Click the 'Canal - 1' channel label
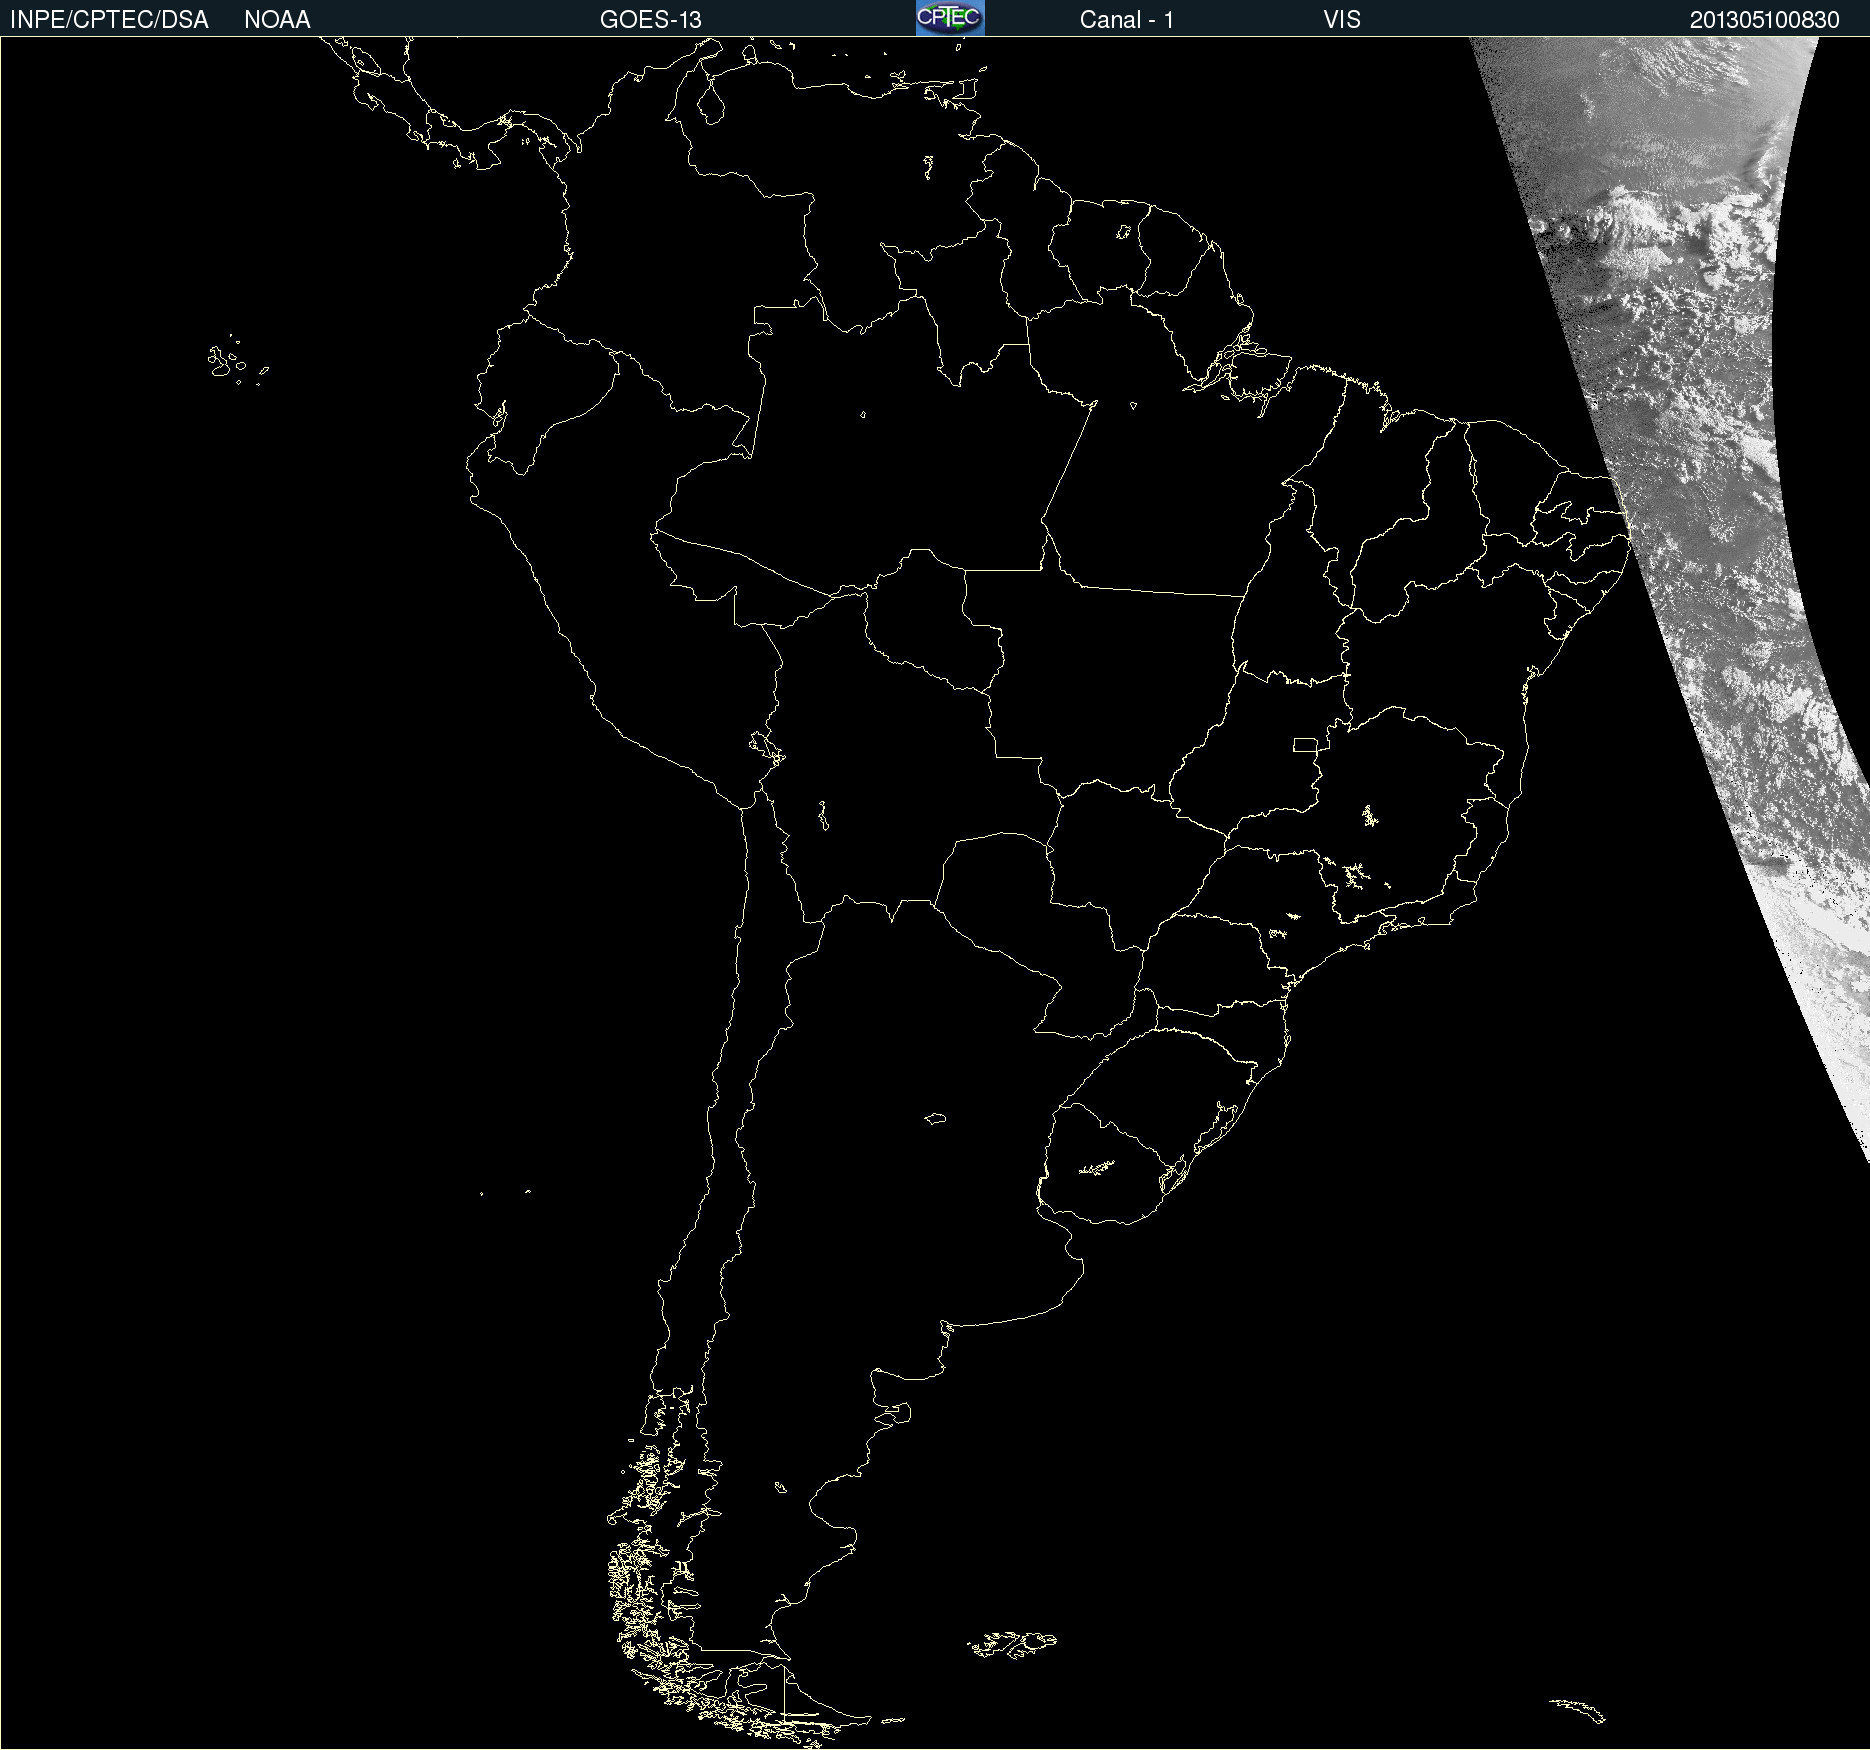Viewport: 1870px width, 1750px height. tap(1126, 20)
